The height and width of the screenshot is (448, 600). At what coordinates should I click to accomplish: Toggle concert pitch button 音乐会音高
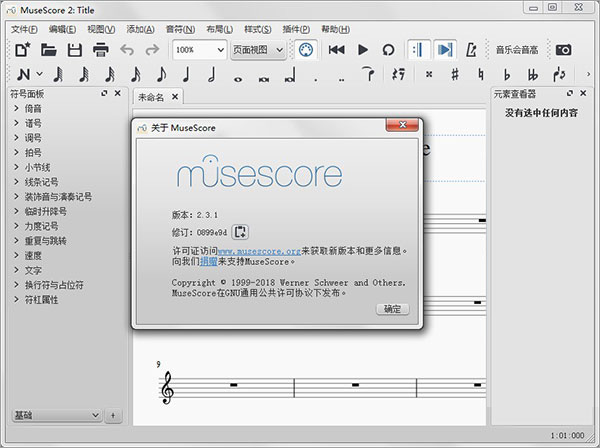(x=517, y=49)
